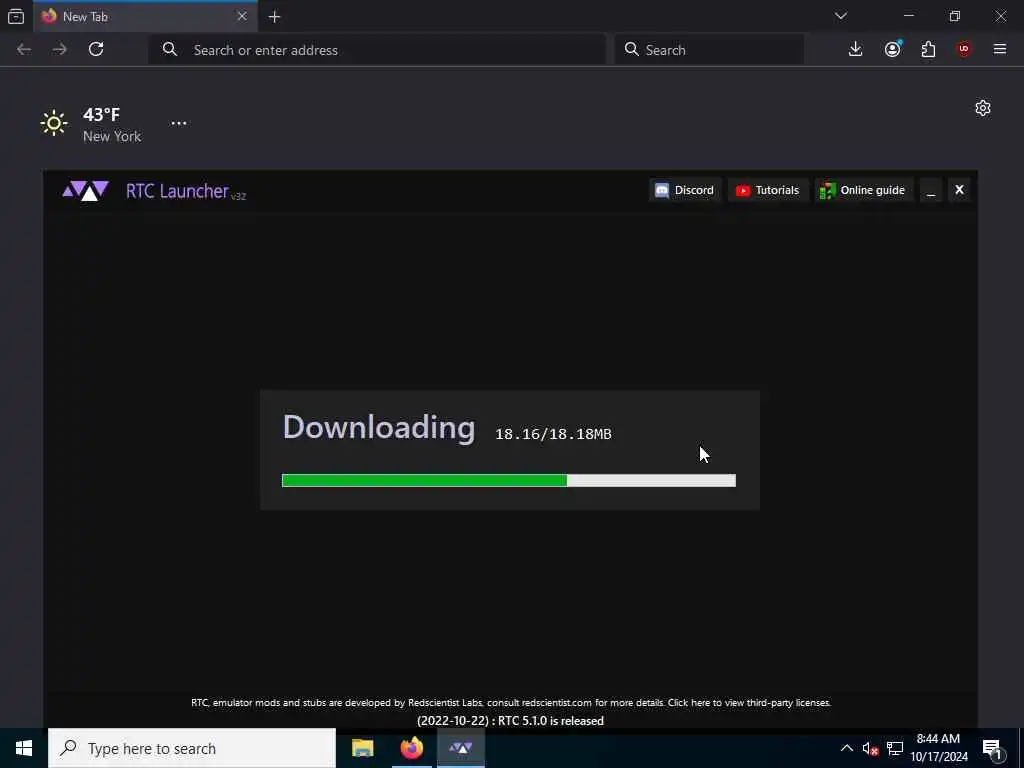Switch to Firefox from the taskbar
Image resolution: width=1024 pixels, height=768 pixels.
coord(412,748)
